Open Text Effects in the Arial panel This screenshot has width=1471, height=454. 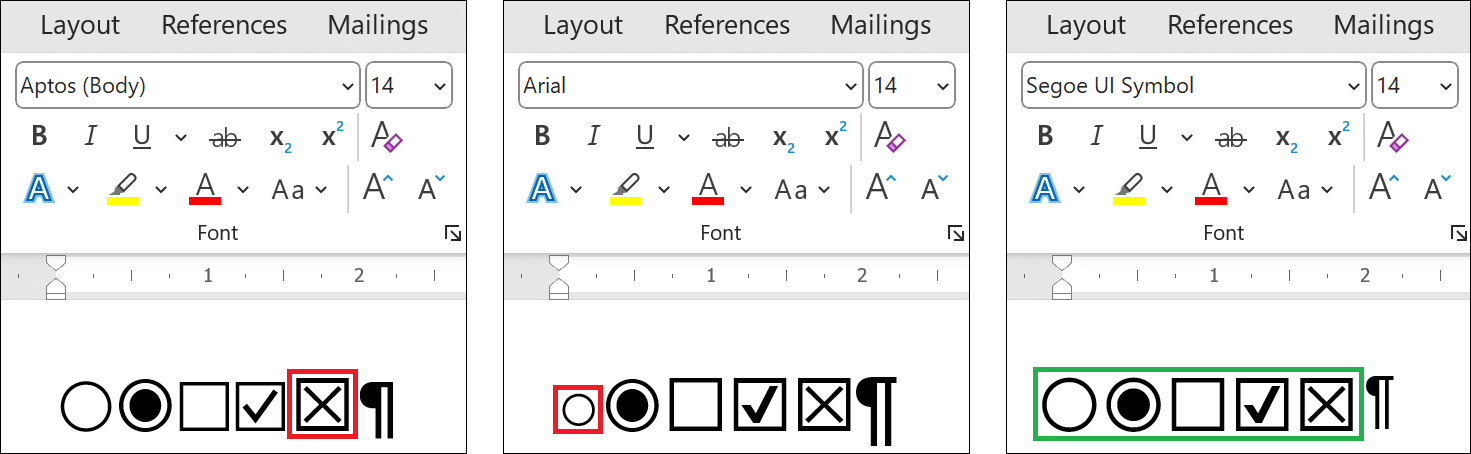point(544,188)
